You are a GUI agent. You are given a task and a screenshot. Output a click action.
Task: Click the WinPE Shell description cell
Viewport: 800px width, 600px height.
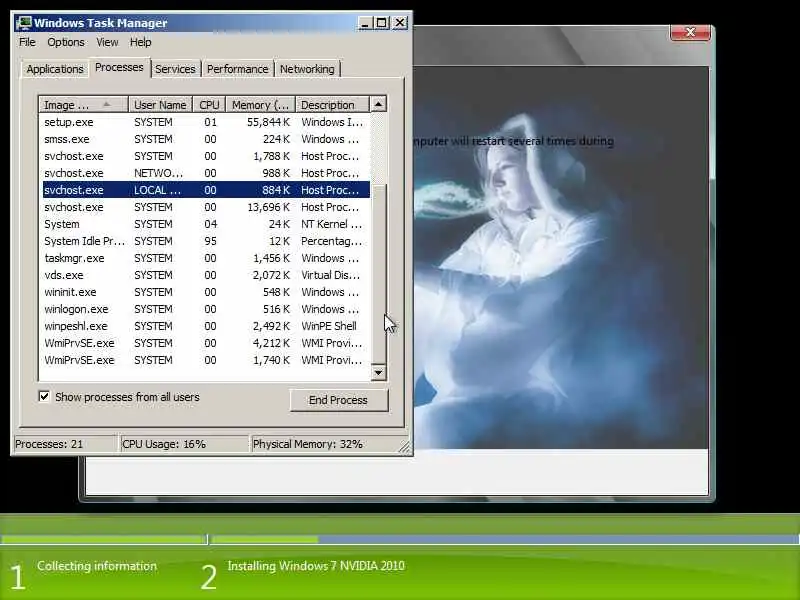[329, 326]
